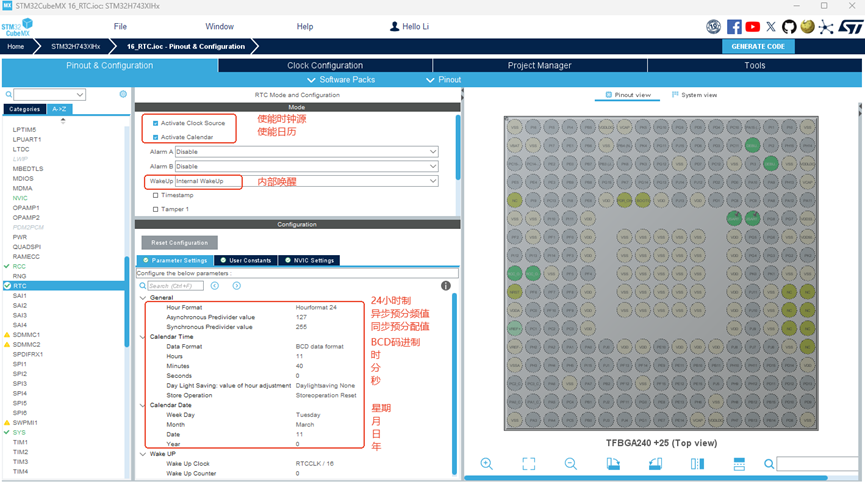This screenshot has width=865, height=484.
Task: Click the anniversary badge icon
Action: [x=713, y=26]
